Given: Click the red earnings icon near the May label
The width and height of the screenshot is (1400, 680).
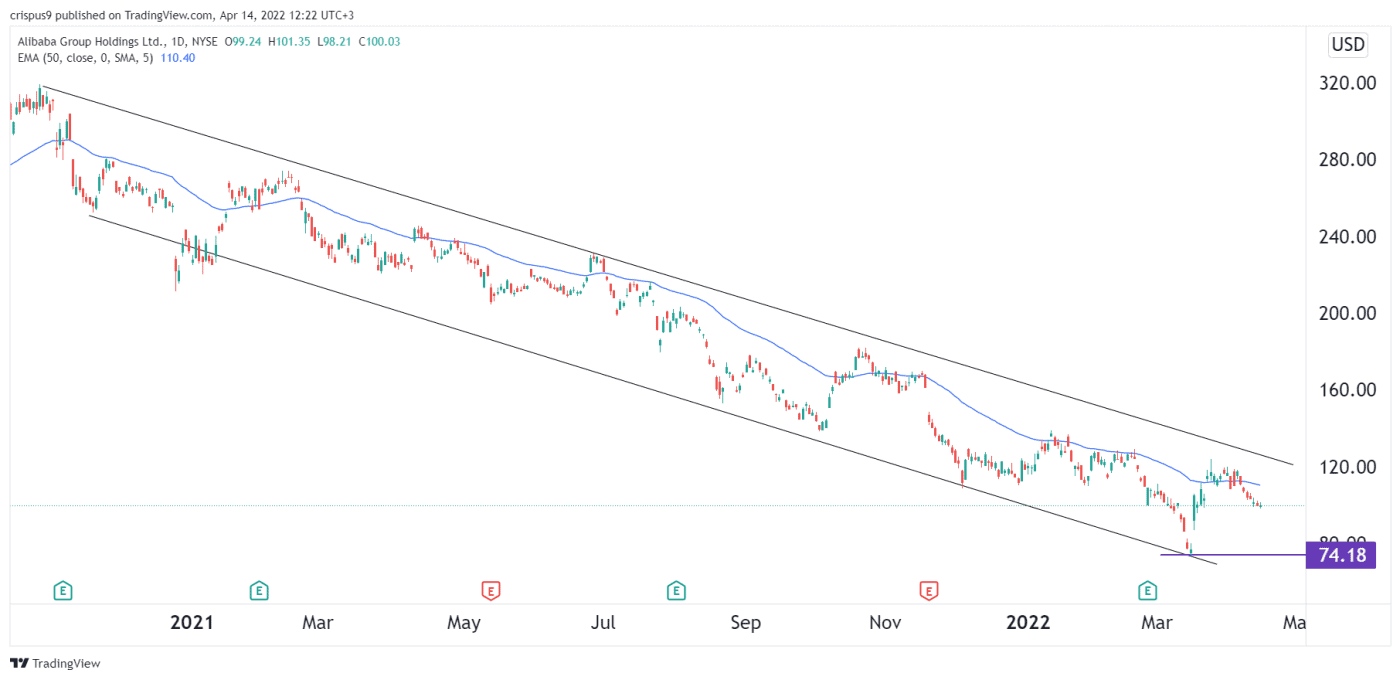Looking at the screenshot, I should pos(489,591).
